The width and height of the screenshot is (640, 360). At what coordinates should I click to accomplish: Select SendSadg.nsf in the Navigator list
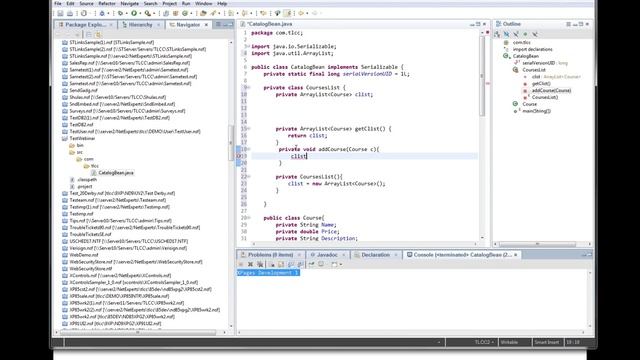click(x=84, y=90)
